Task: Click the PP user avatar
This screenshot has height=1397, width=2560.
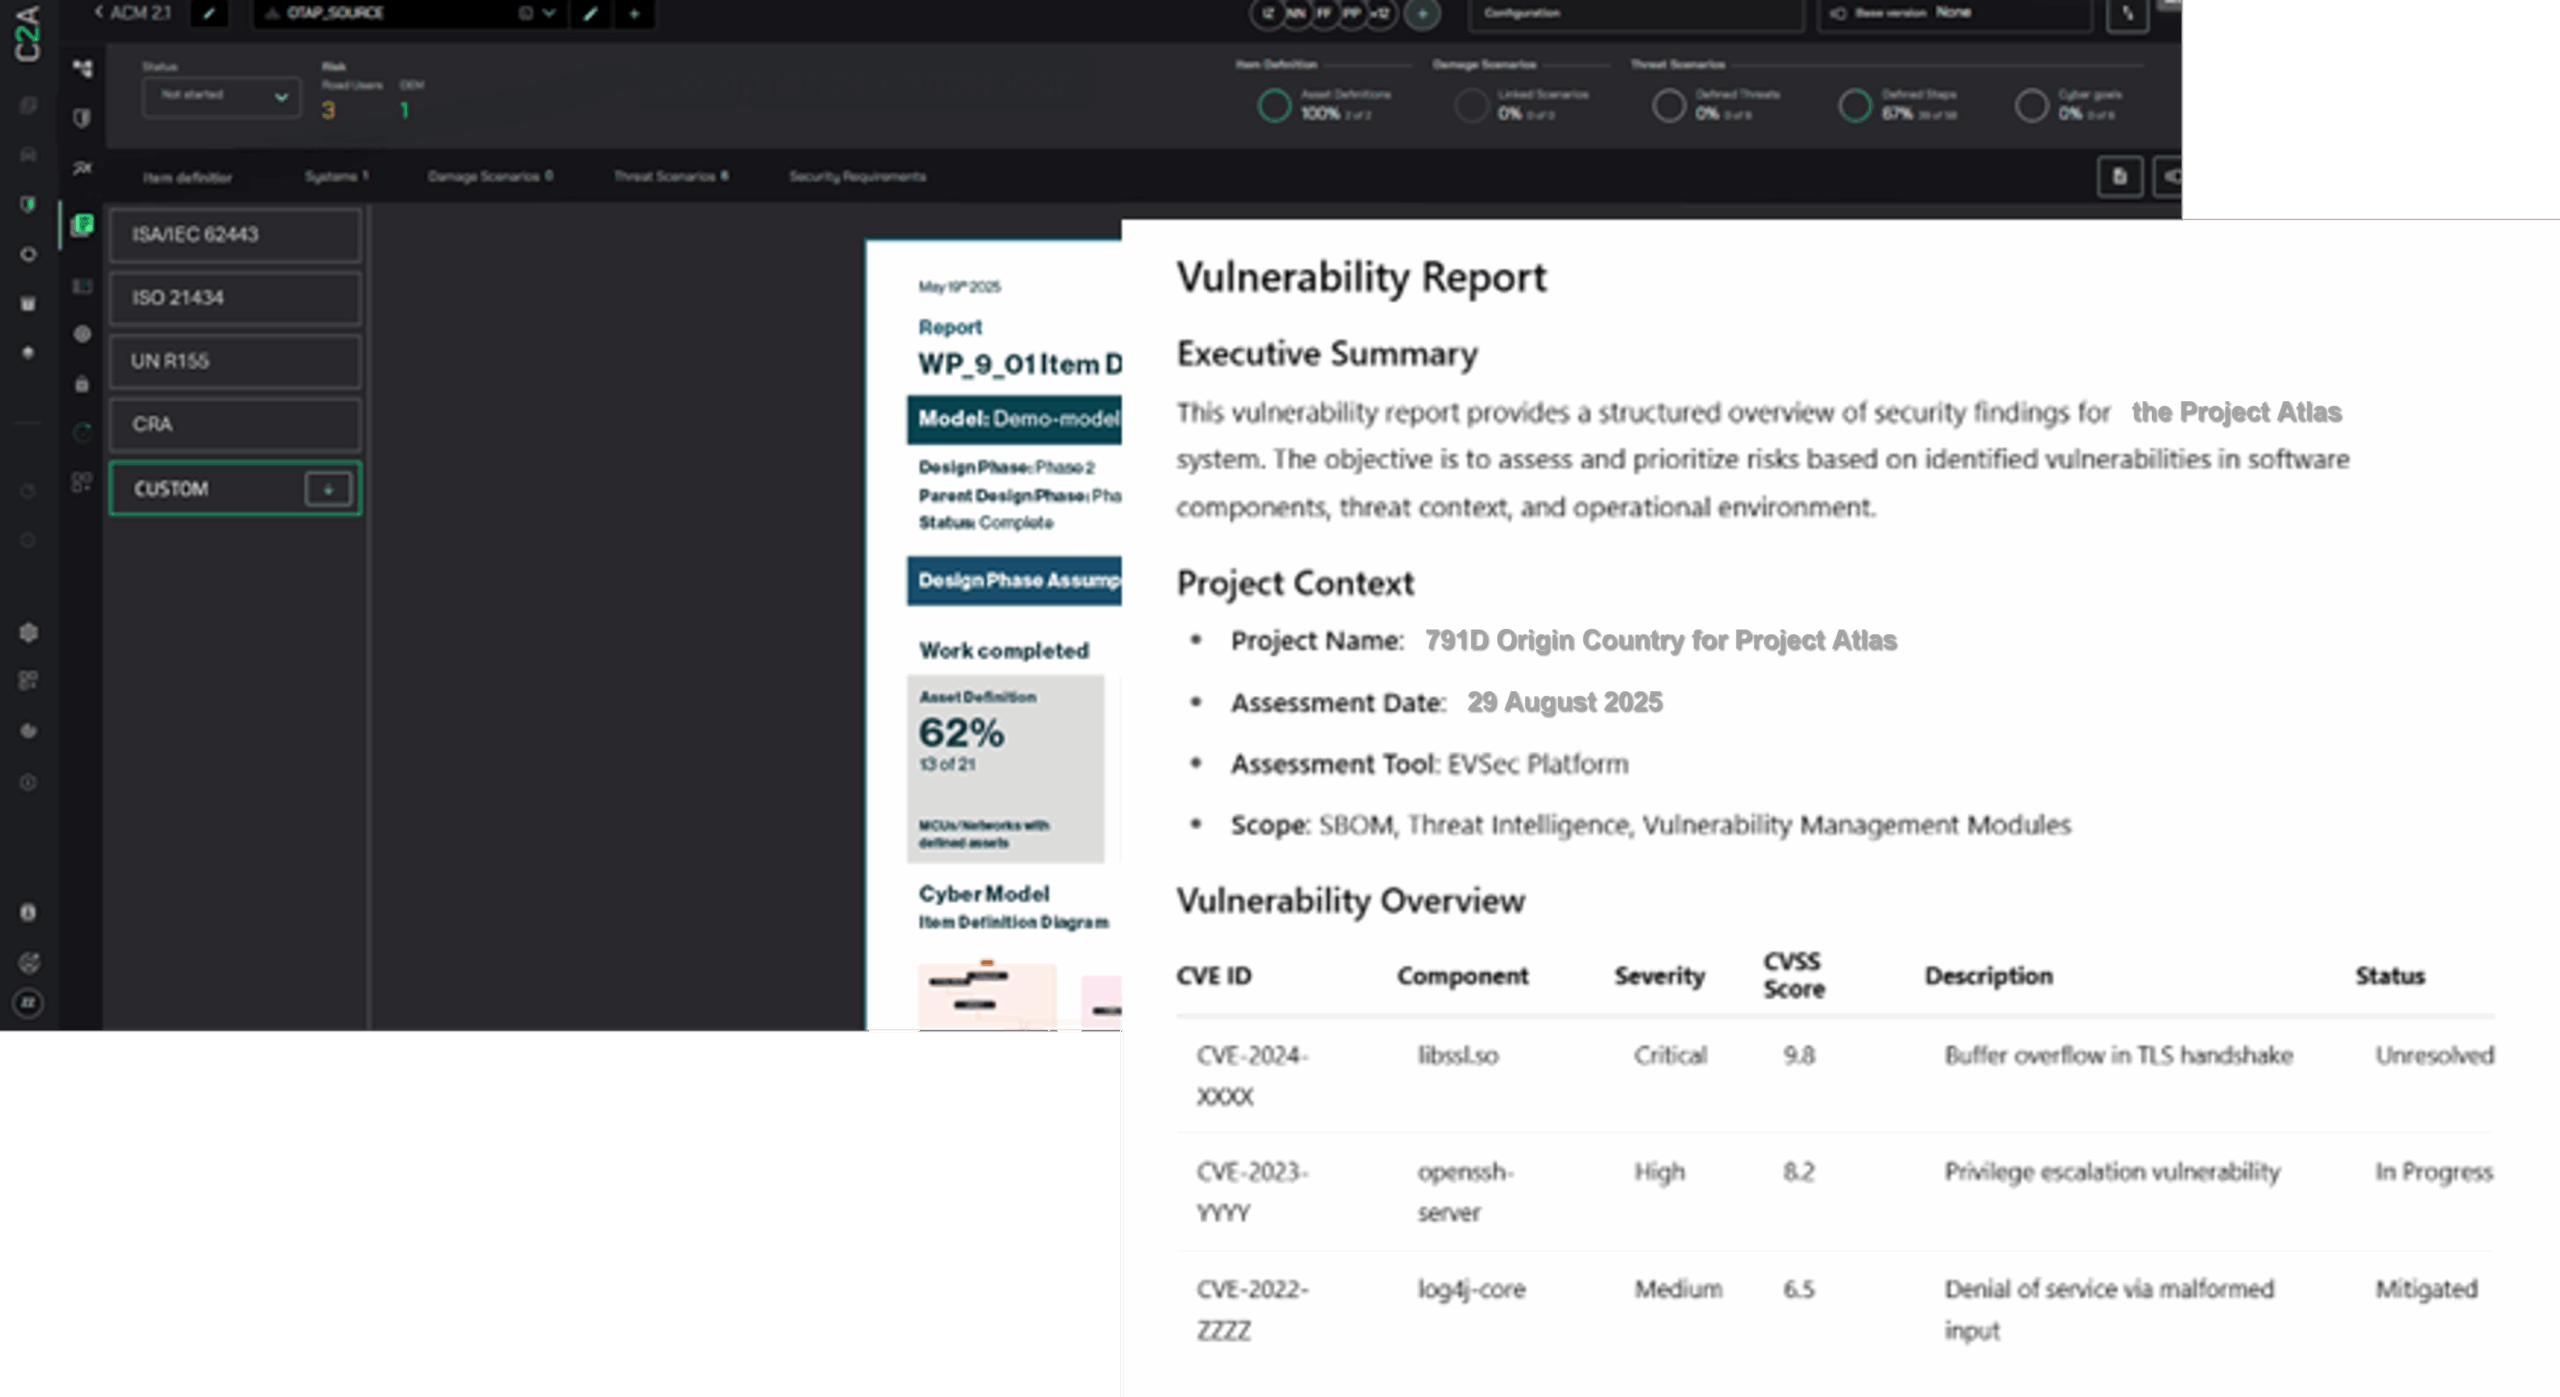Action: coord(1352,13)
